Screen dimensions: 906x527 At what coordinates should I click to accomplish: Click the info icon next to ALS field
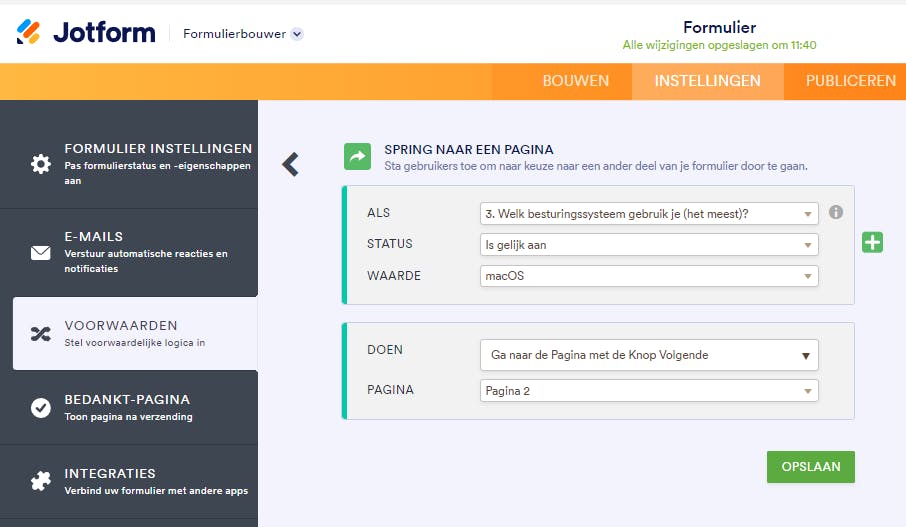(836, 212)
